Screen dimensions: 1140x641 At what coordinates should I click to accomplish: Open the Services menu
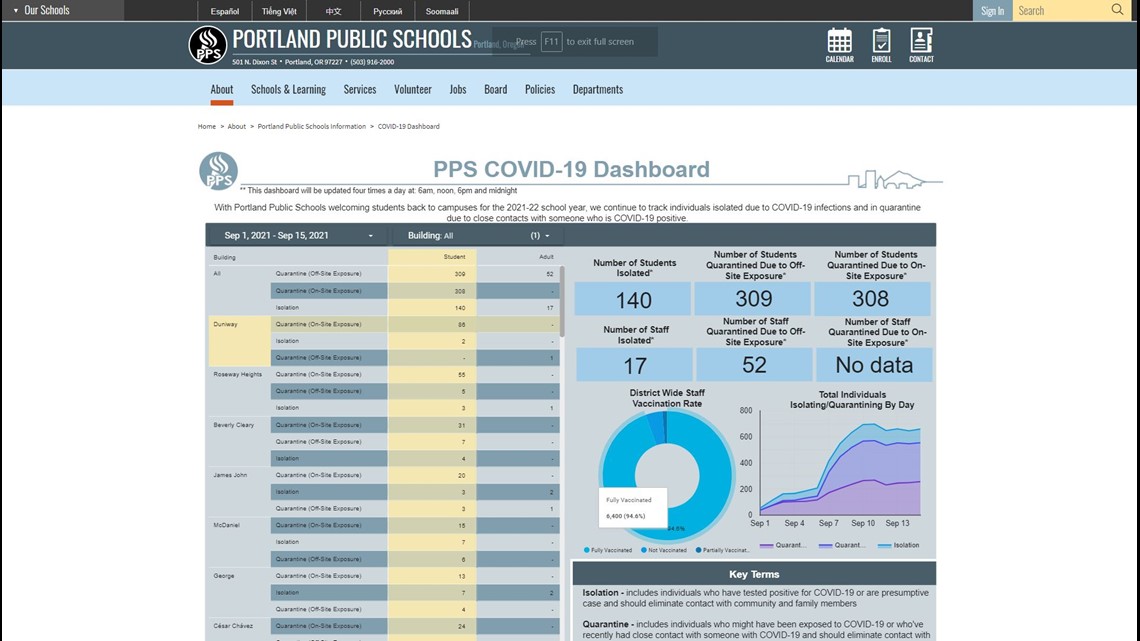point(360,89)
